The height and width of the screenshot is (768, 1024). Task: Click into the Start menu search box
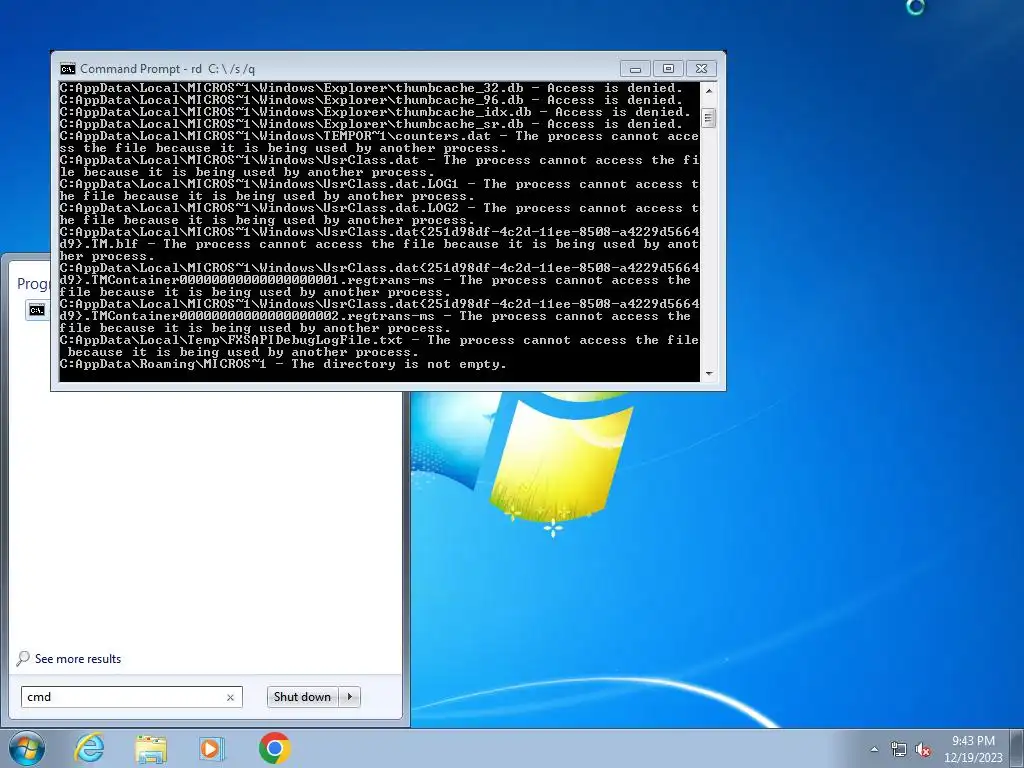[x=131, y=697]
